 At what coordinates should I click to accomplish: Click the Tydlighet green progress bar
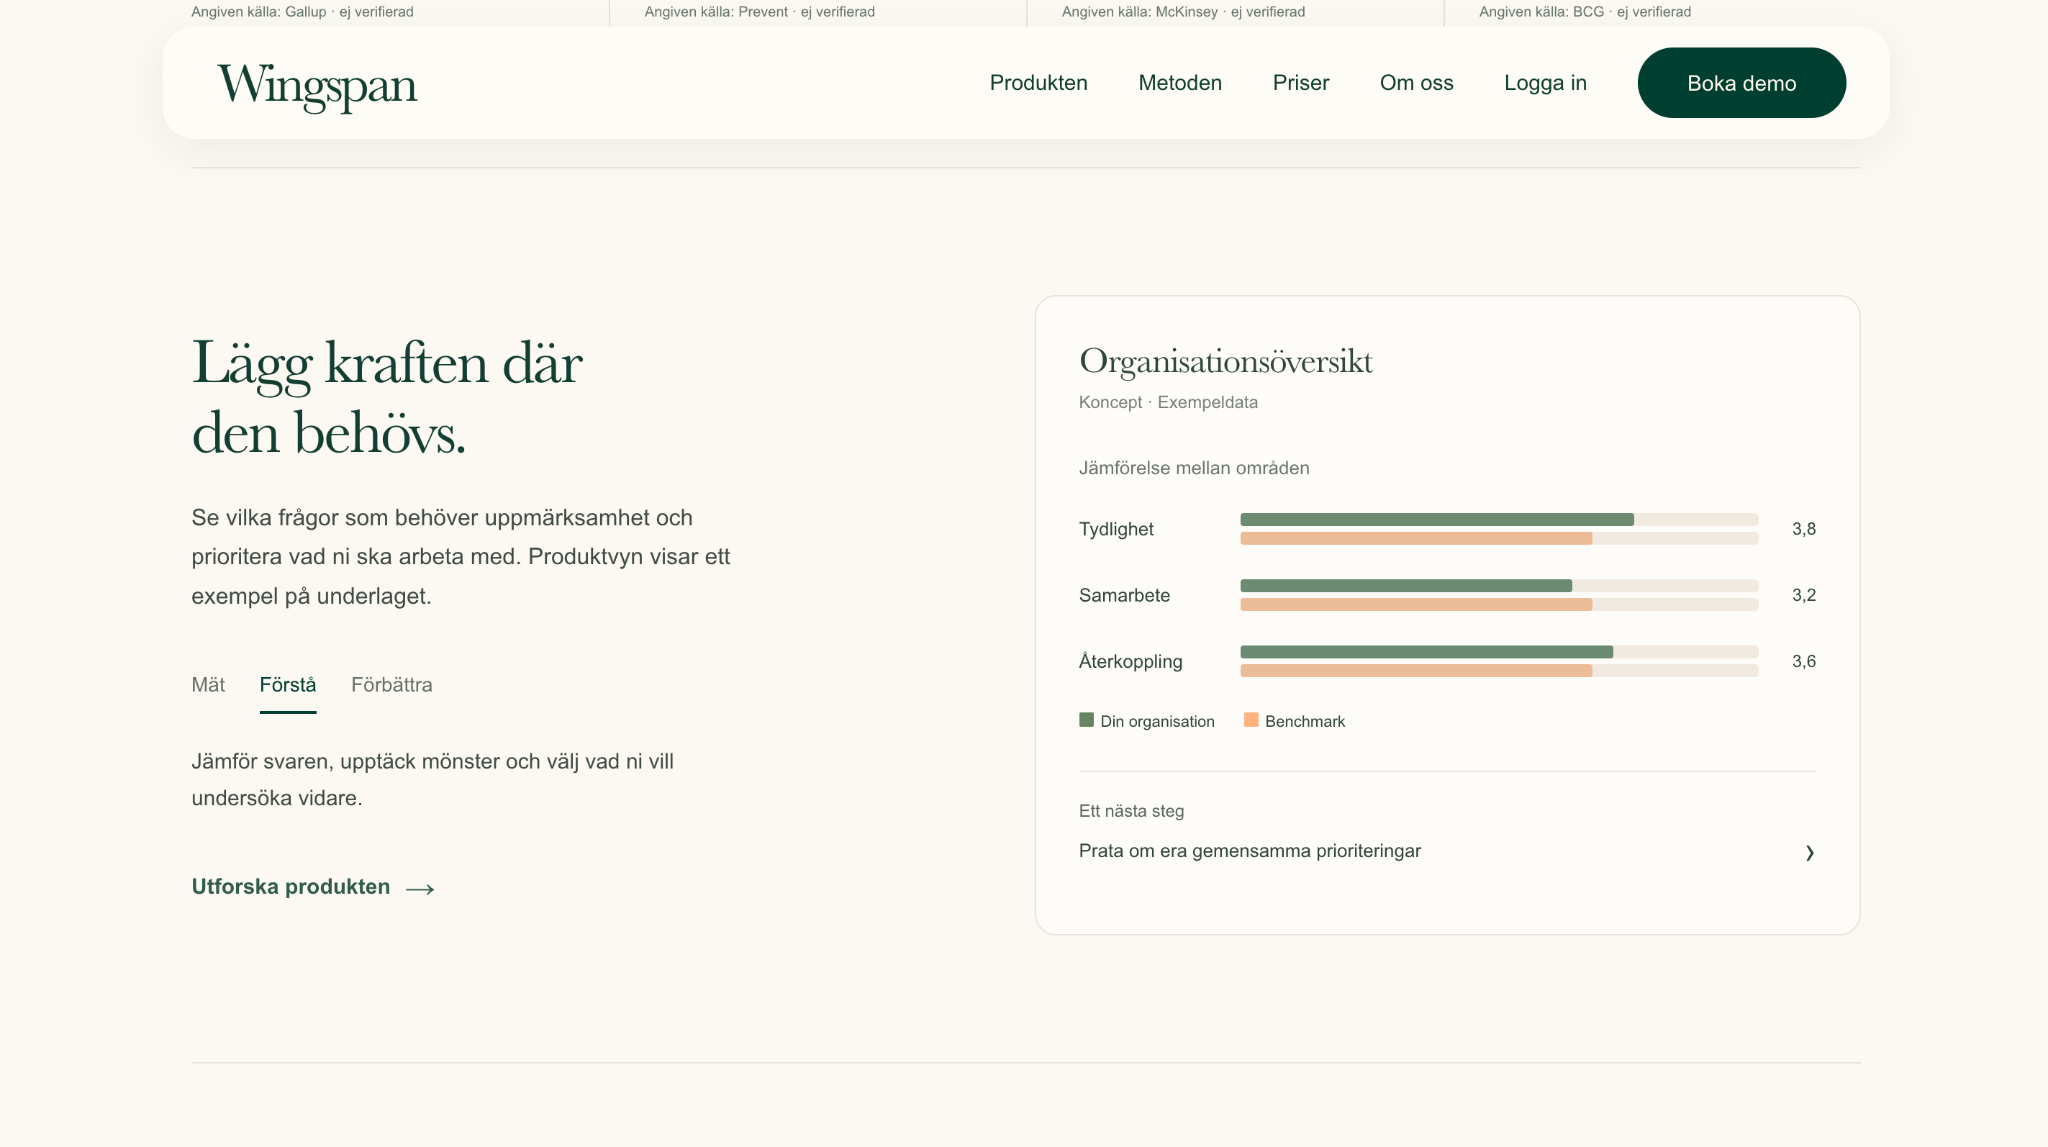pyautogui.click(x=1437, y=519)
